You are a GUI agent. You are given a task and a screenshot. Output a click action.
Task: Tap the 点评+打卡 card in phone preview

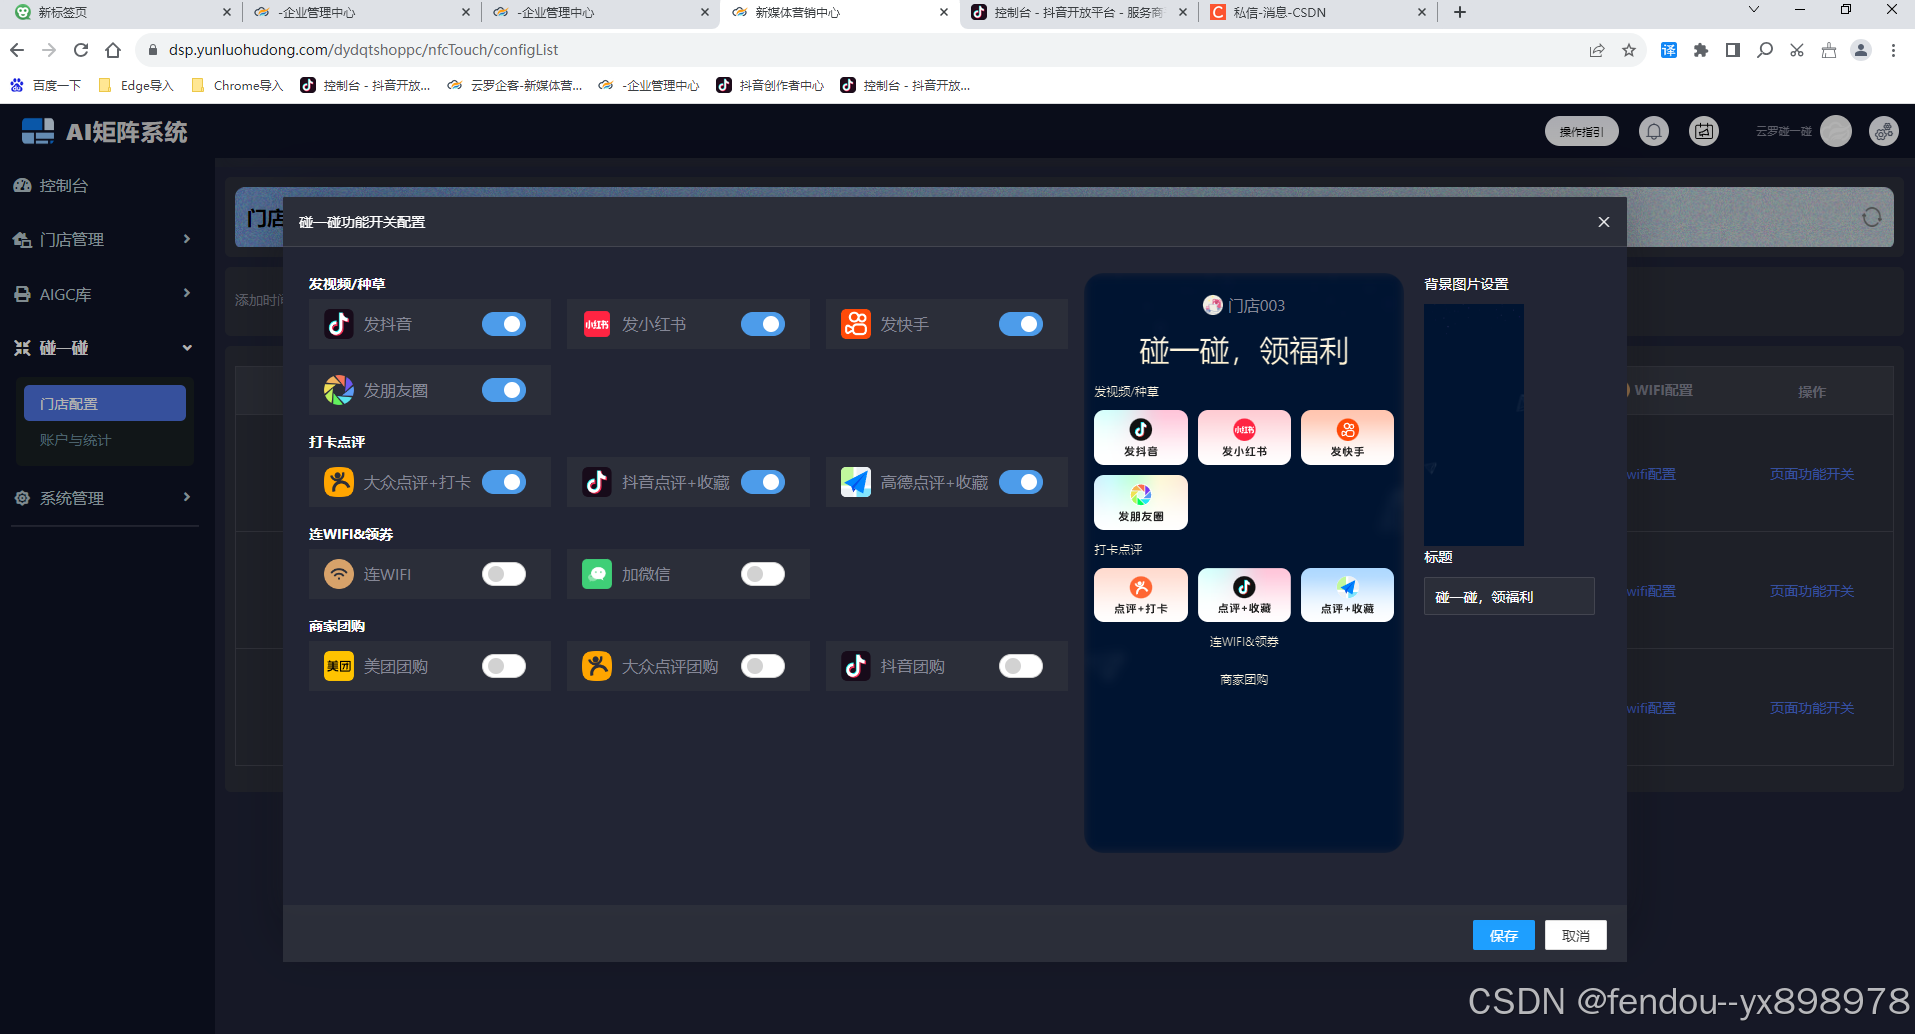[1141, 595]
